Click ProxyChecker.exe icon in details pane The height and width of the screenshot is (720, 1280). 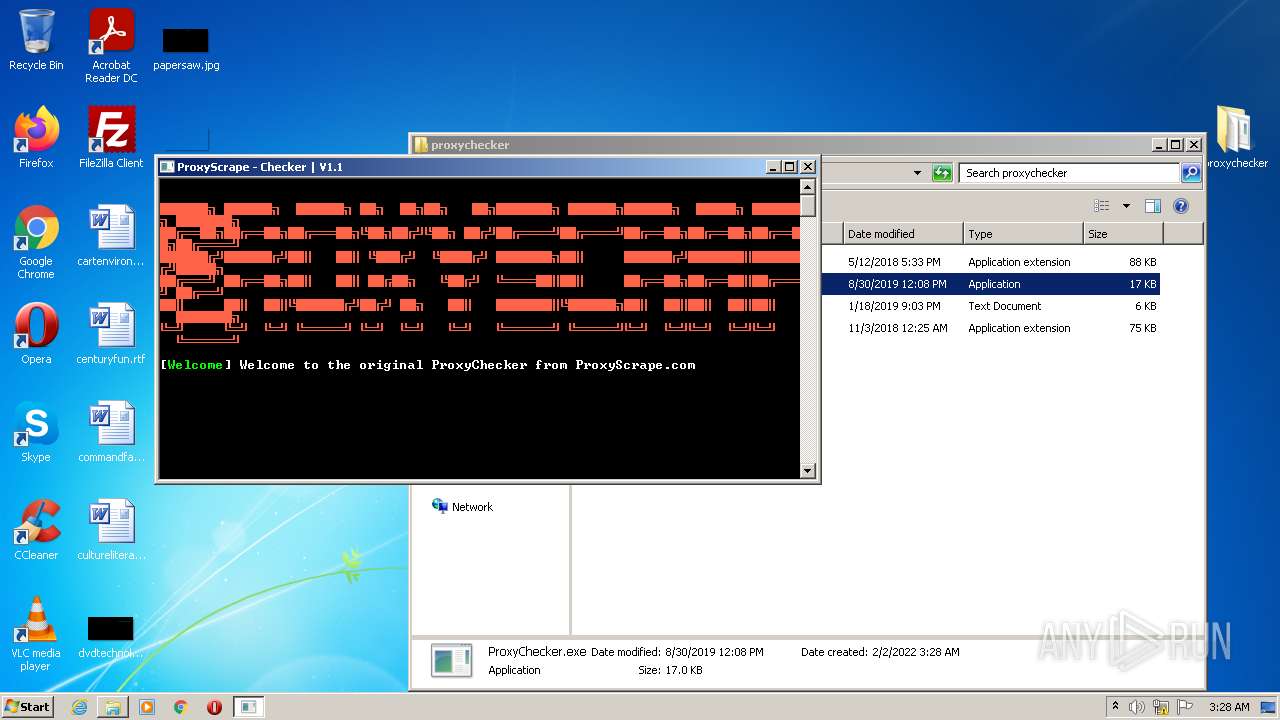coord(451,661)
